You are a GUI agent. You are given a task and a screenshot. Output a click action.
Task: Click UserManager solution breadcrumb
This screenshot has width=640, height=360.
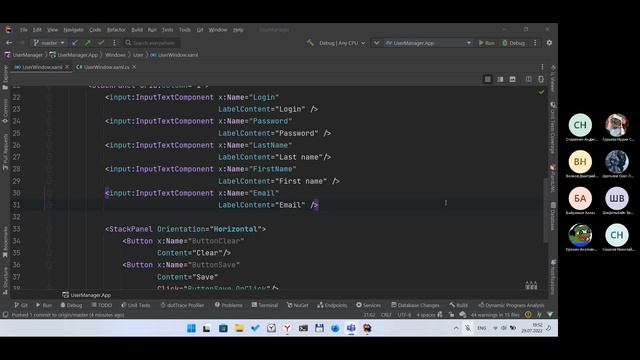click(24, 55)
